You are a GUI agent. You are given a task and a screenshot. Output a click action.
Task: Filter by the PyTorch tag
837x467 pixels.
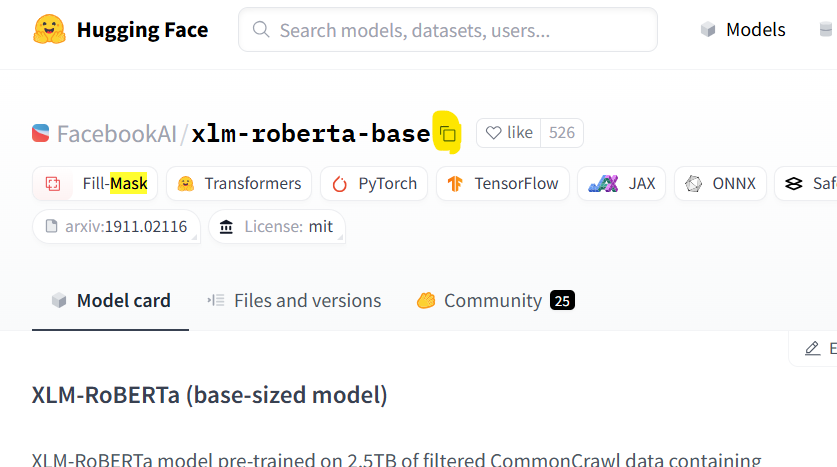(x=374, y=184)
